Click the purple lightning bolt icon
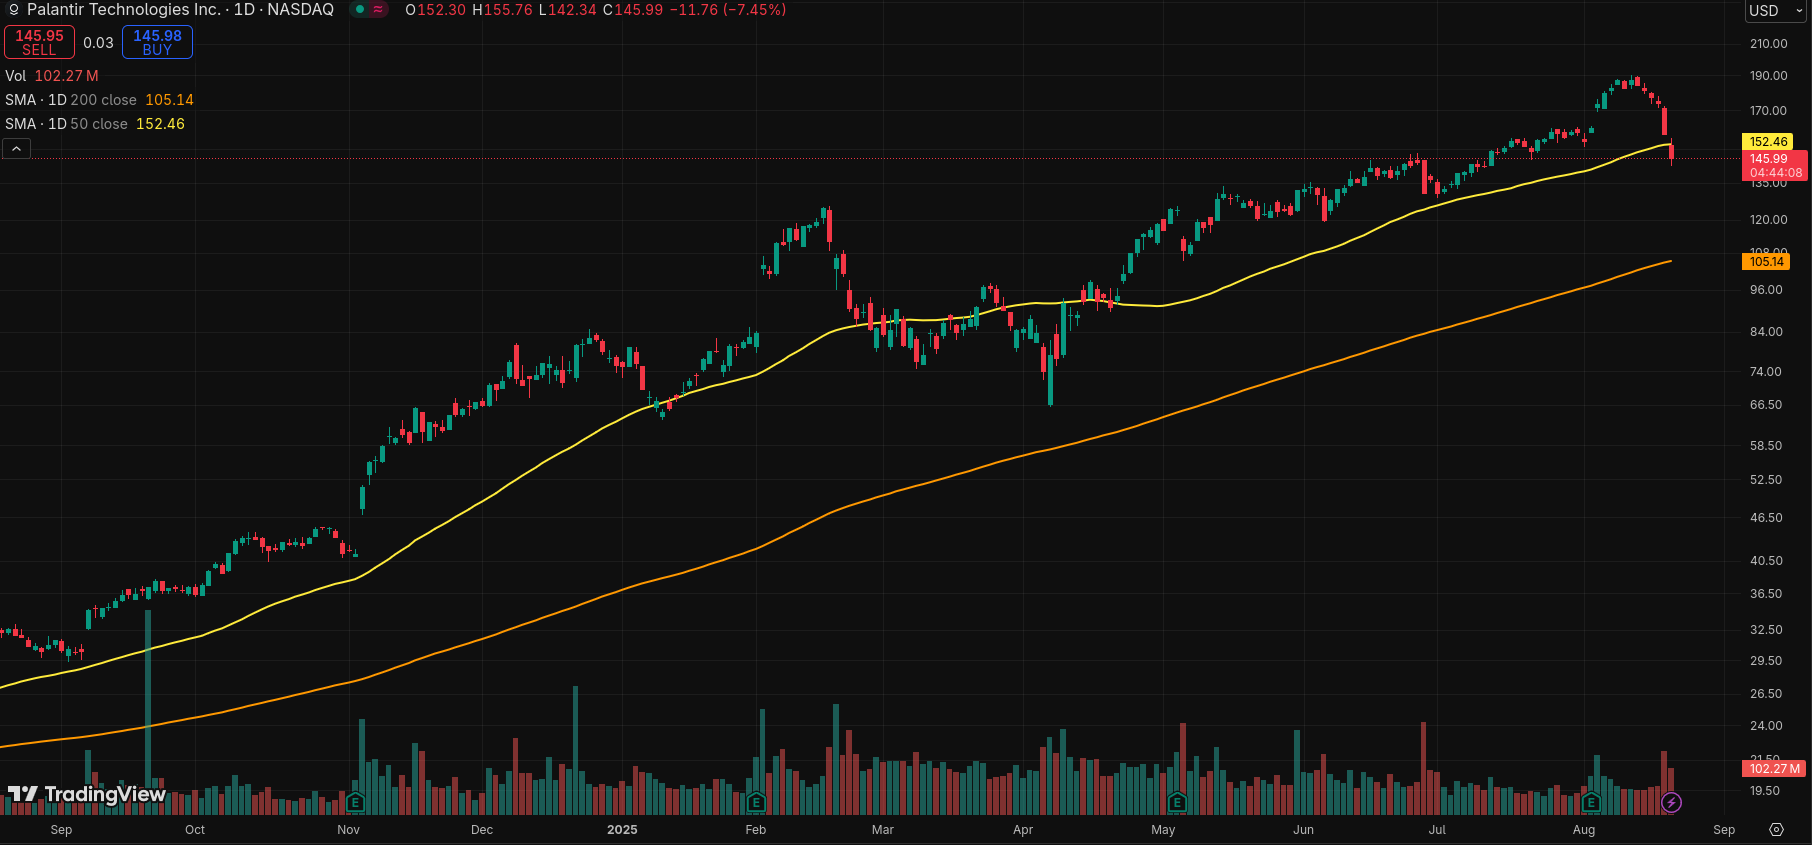1812x845 pixels. 1671,802
